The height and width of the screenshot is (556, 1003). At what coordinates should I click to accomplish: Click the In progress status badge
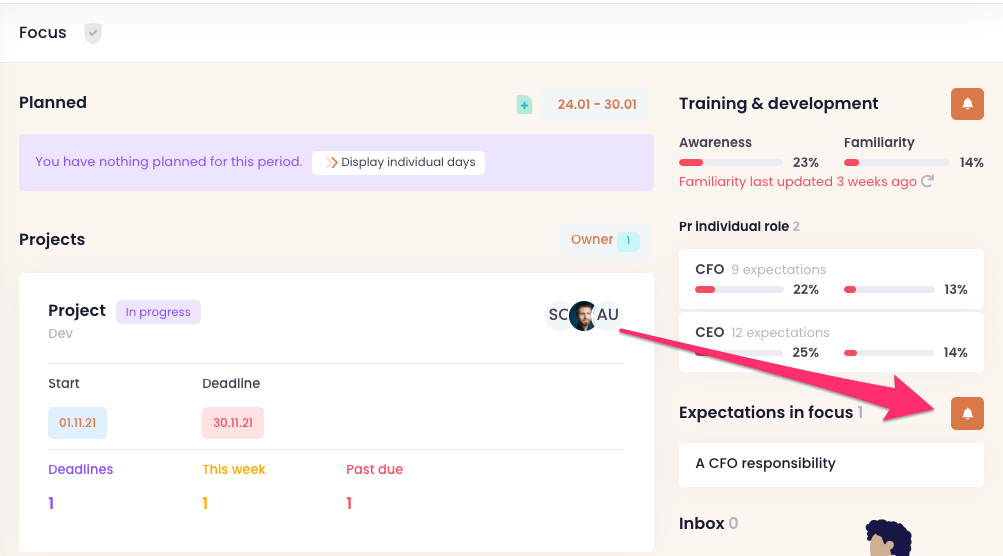coord(158,312)
